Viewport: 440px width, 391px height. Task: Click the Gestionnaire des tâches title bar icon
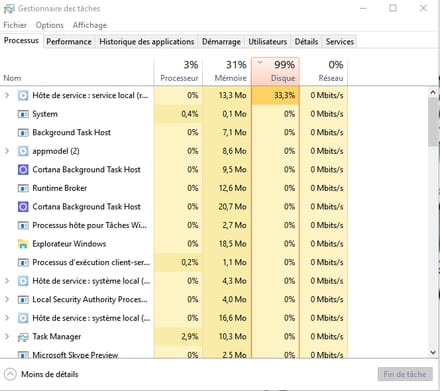[9, 8]
